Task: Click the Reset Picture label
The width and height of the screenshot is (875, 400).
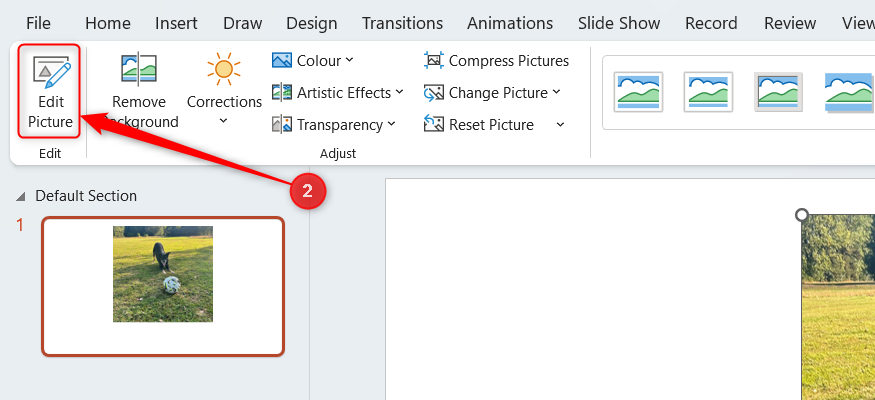Action: (492, 124)
